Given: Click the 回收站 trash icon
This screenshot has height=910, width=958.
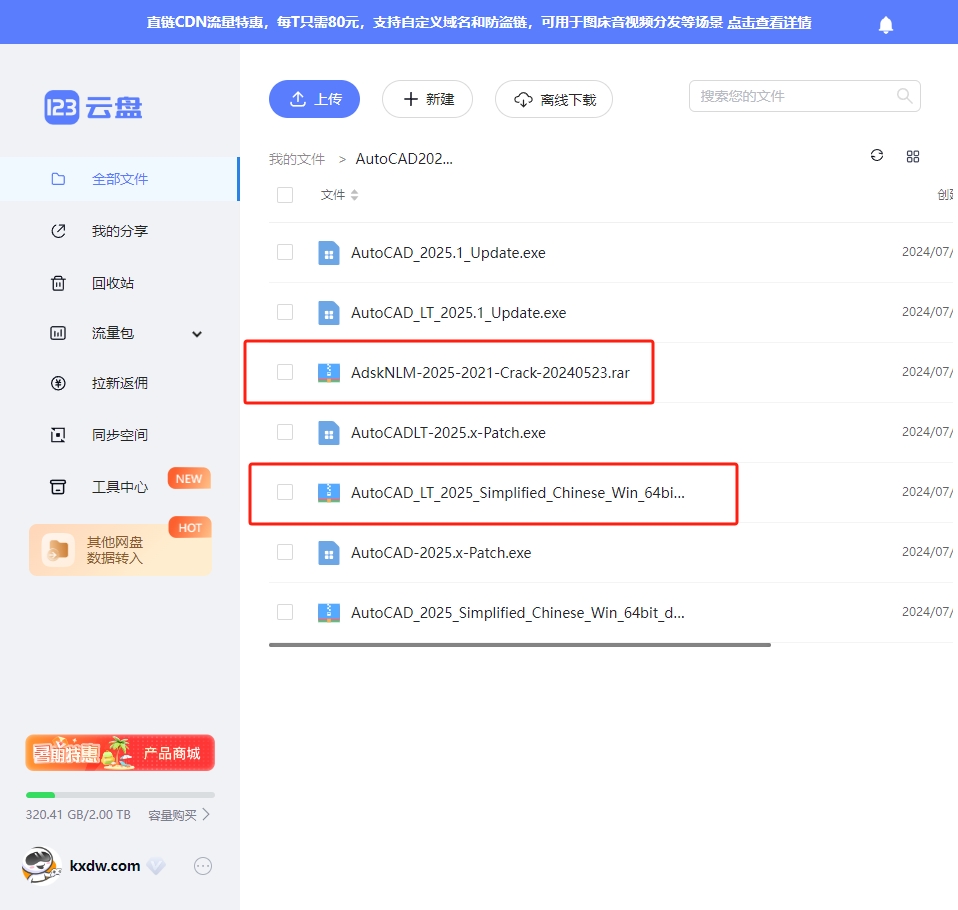Looking at the screenshot, I should 58,283.
